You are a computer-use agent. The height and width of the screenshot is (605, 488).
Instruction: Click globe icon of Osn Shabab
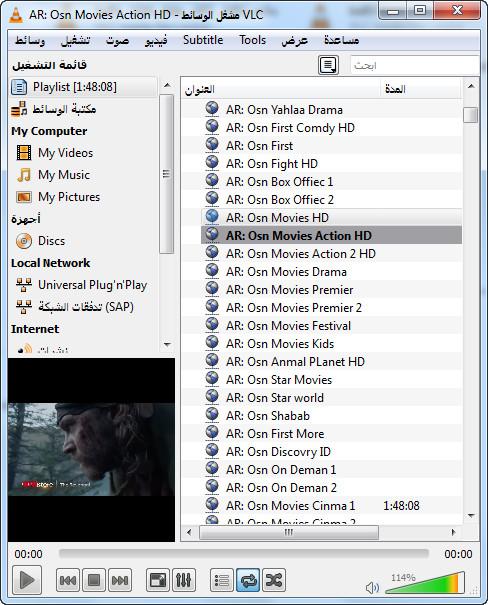(212, 414)
